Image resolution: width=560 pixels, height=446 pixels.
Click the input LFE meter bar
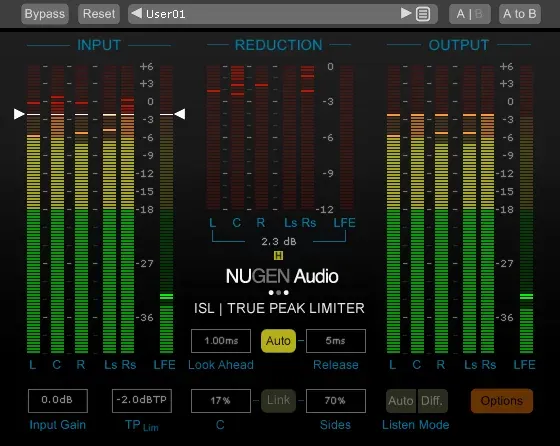click(166, 209)
